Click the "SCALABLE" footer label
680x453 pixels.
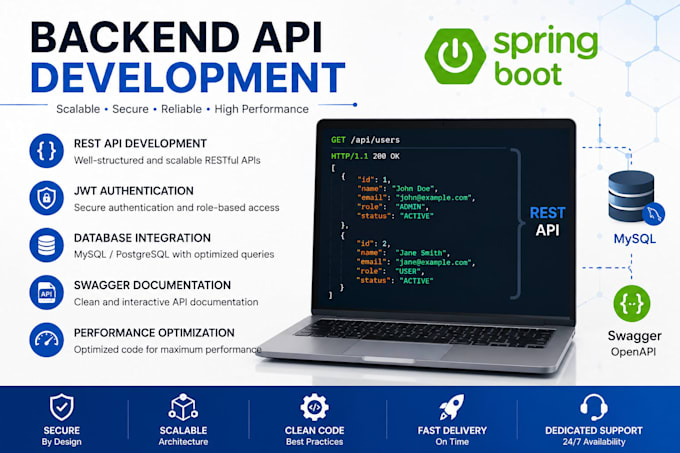click(183, 430)
